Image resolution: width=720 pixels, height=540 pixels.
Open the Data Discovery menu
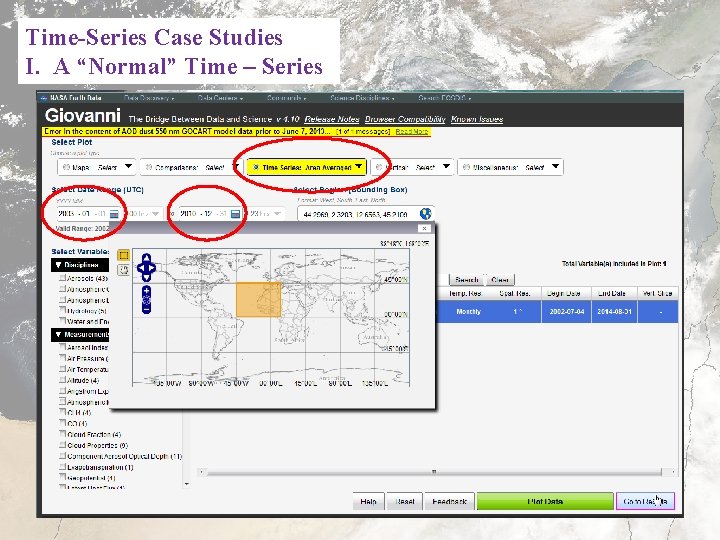click(149, 98)
